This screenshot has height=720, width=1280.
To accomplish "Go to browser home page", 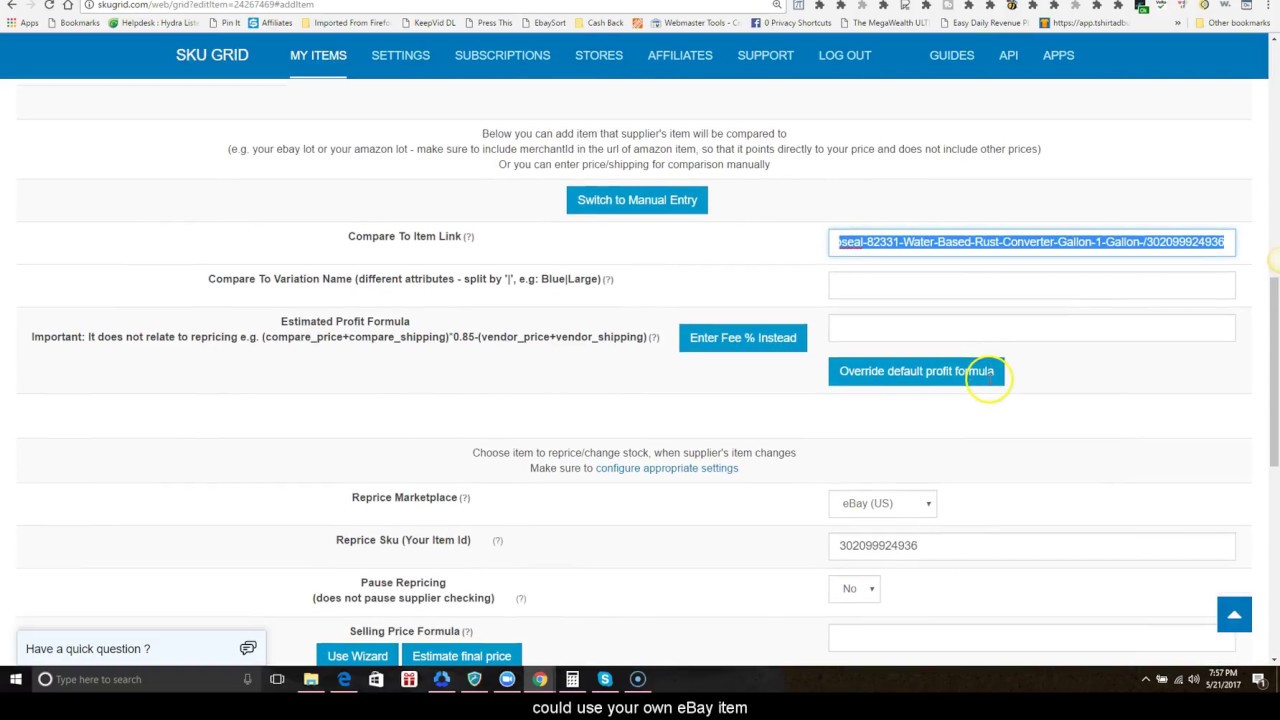I will click(x=68, y=5).
